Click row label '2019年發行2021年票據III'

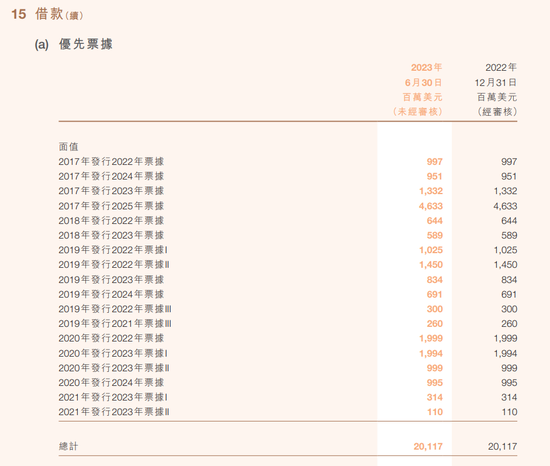click(x=115, y=324)
